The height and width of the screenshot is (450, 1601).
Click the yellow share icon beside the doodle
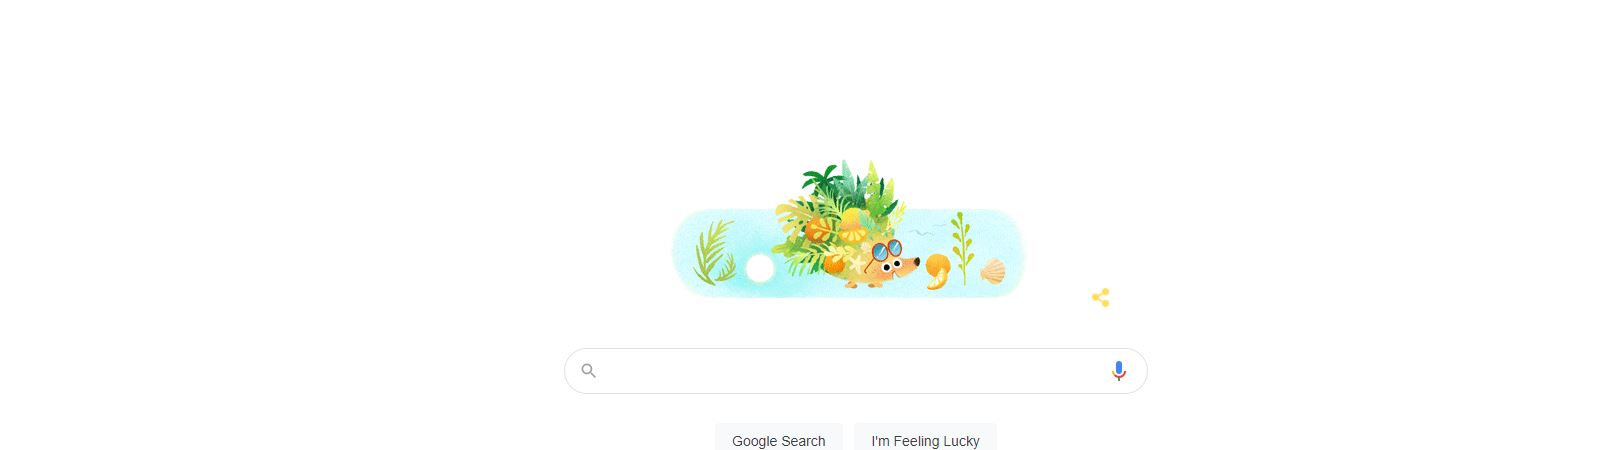pyautogui.click(x=1100, y=298)
